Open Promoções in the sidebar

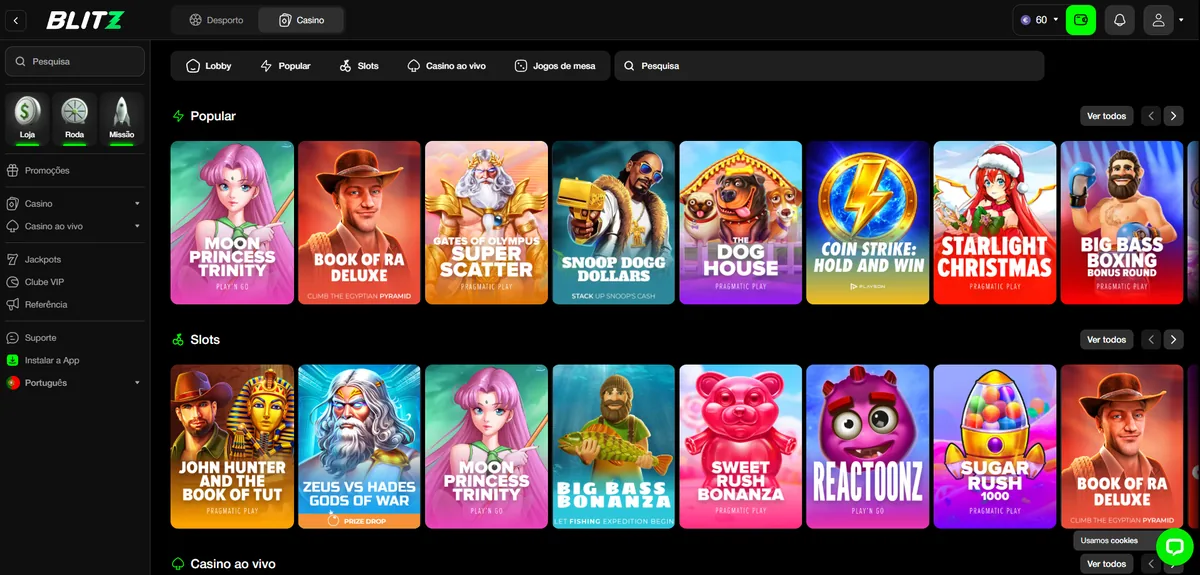pos(75,171)
